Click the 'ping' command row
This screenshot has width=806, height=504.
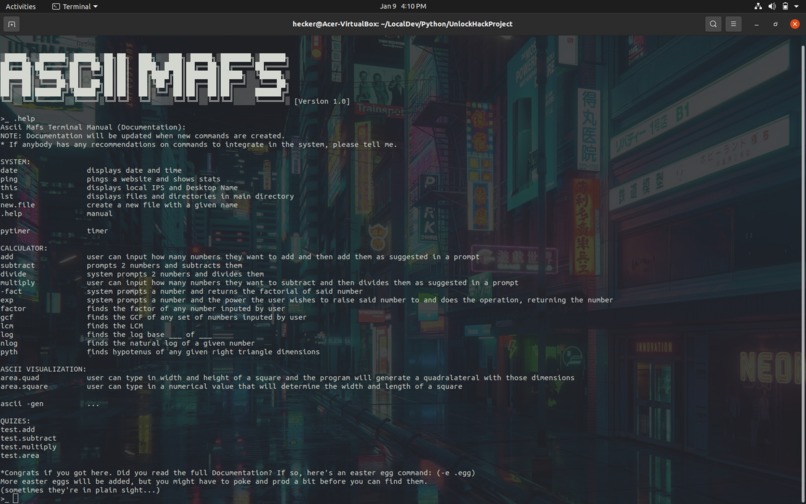[110, 179]
